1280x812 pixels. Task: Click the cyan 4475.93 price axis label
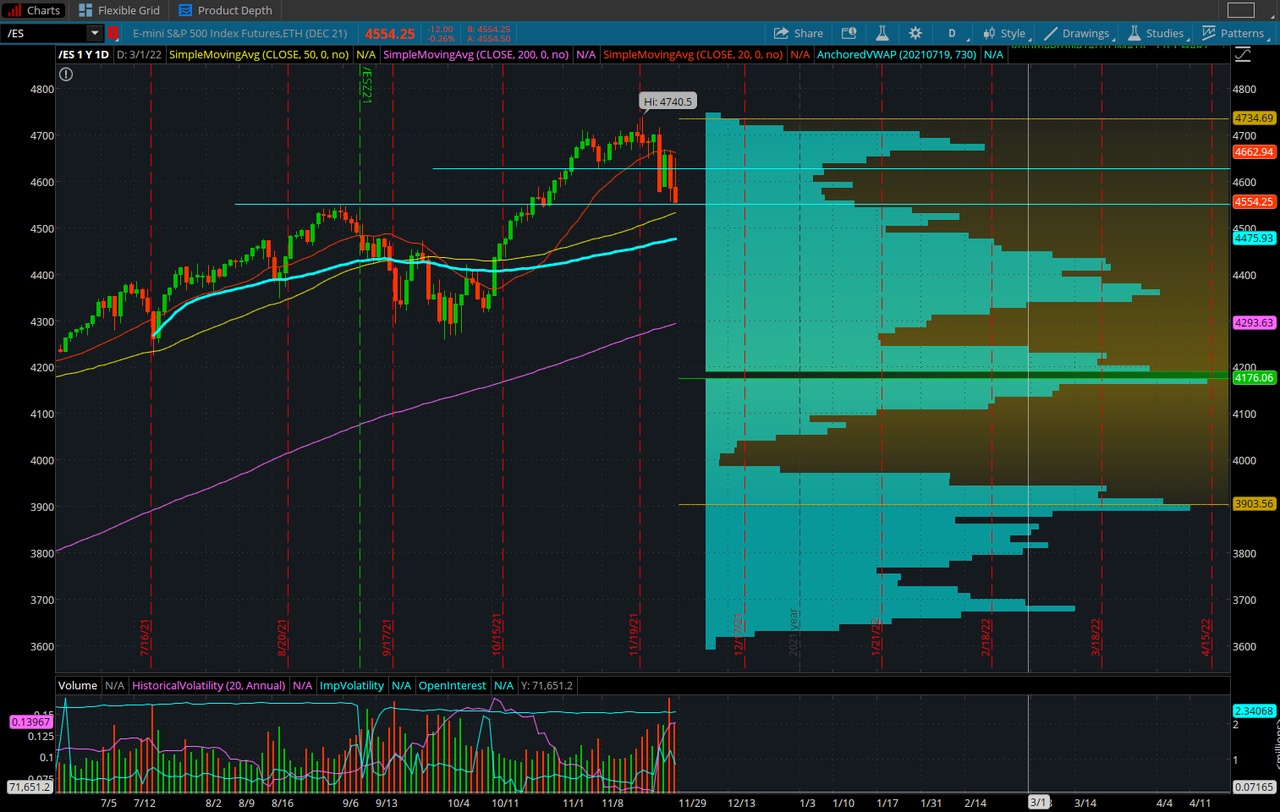(x=1254, y=238)
